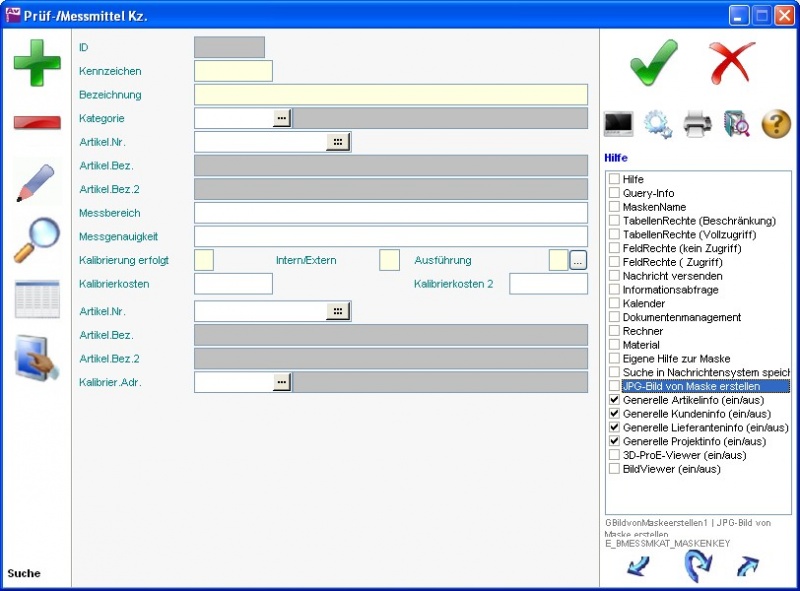Uncheck Generelle Artikelinfo (ein/aus)
Screen dimensions: 800x591
pos(614,400)
